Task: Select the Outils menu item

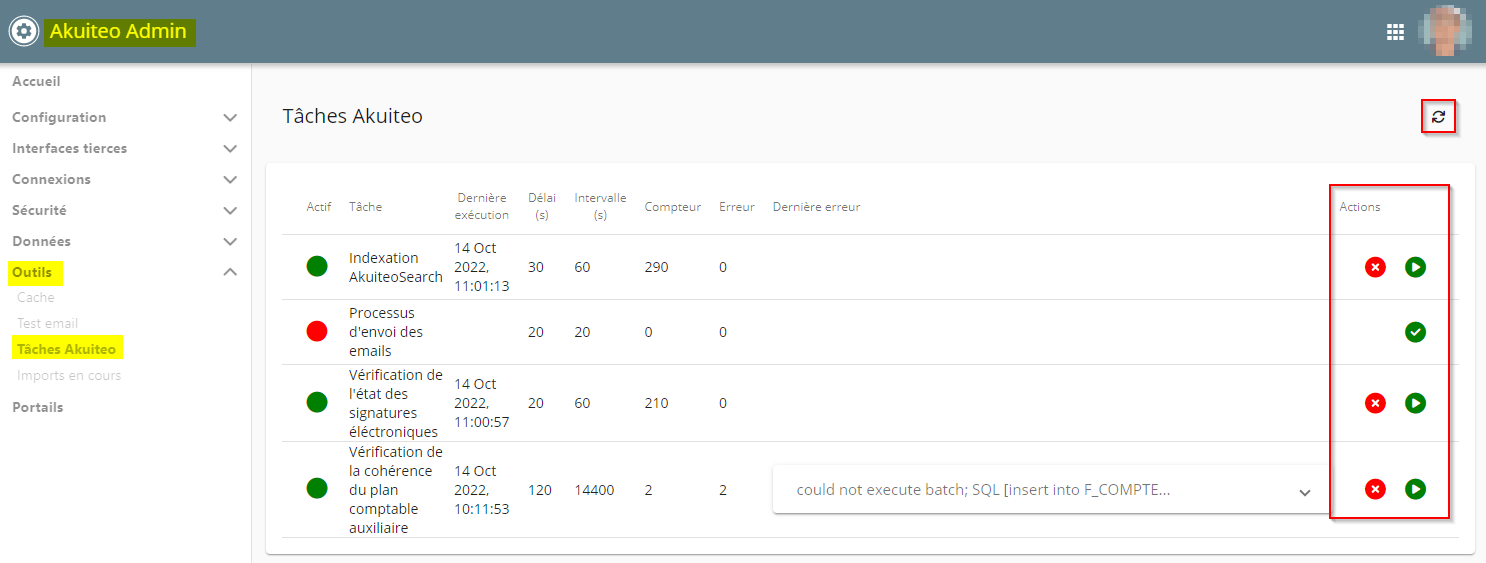Action: (x=32, y=272)
